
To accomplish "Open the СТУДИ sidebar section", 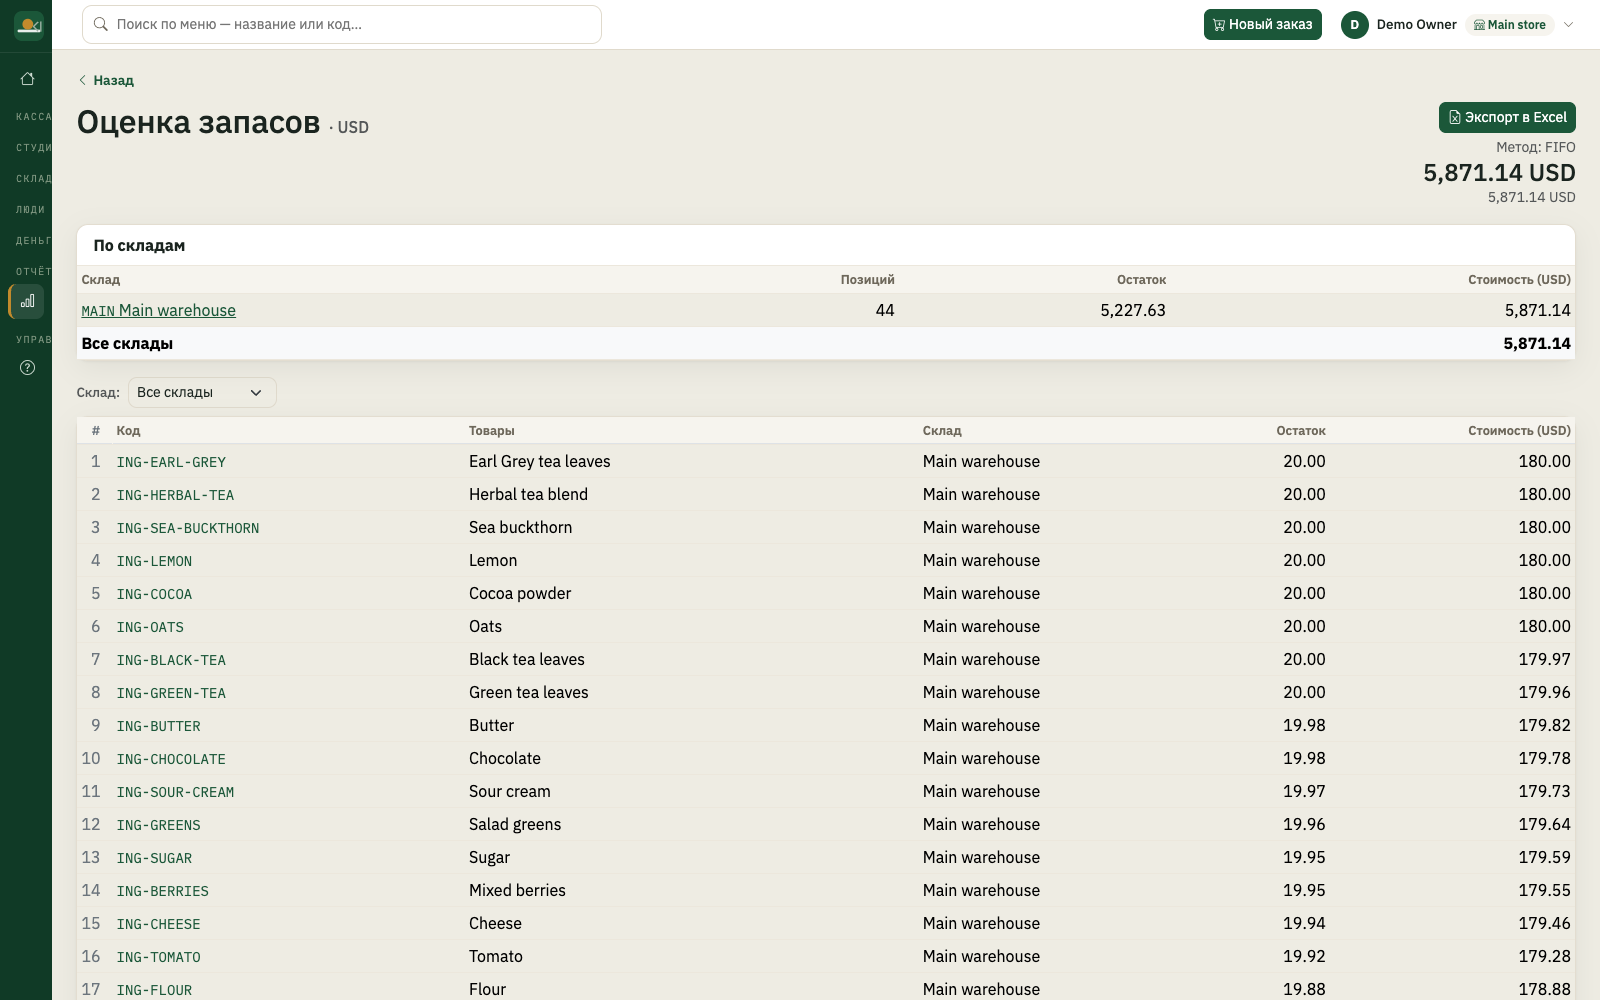I will click(x=33, y=148).
